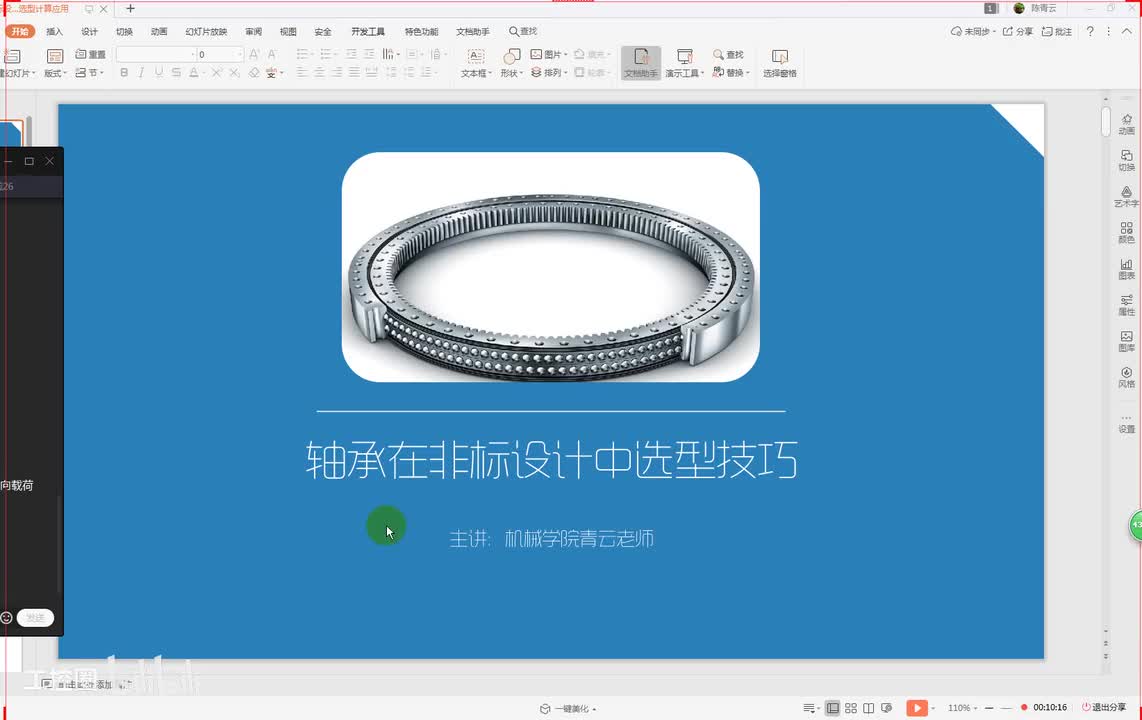Toggle underline formatting
Screen dimensions: 1142x720
(159, 73)
